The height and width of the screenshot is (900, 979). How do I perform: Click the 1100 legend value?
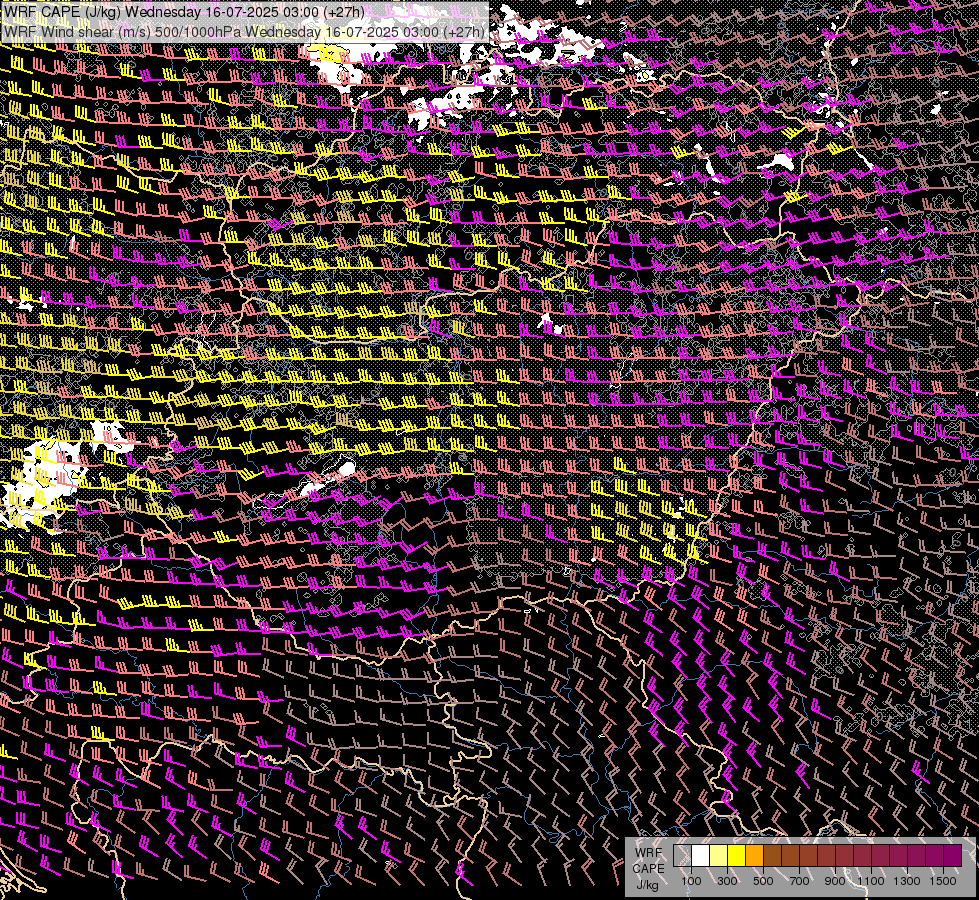click(871, 881)
